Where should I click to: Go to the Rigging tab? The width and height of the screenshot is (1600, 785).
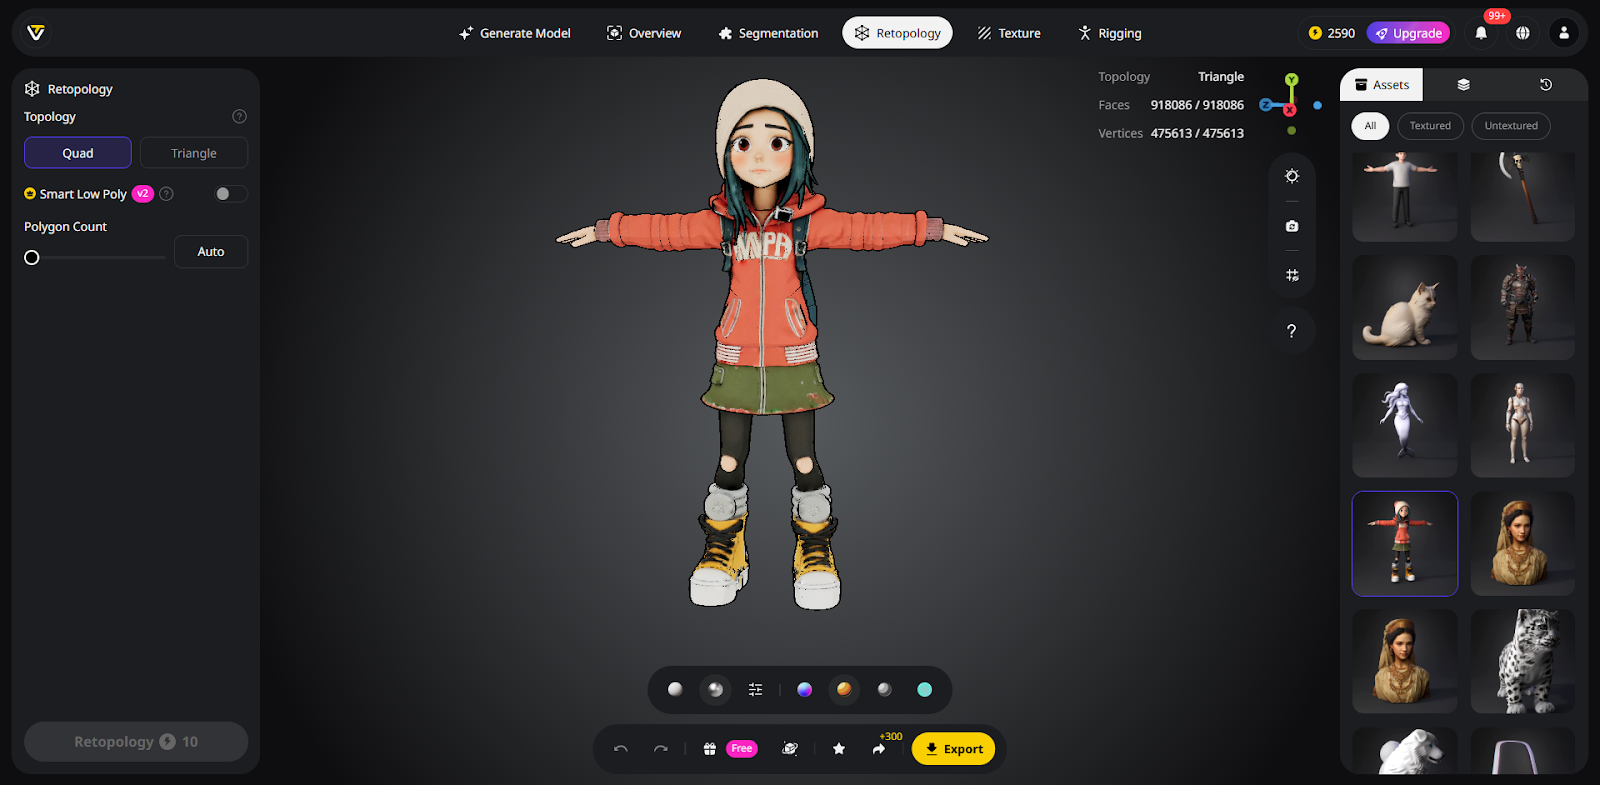(x=1109, y=33)
